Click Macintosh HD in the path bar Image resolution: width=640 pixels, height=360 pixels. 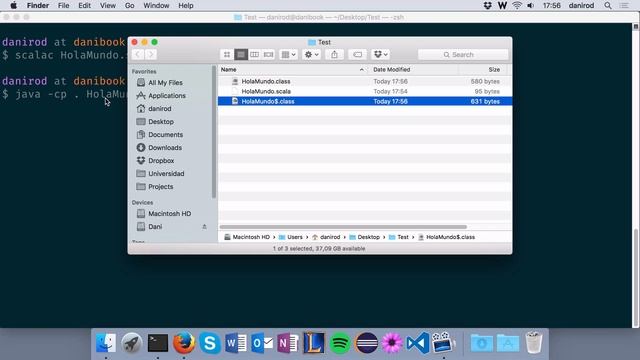click(x=247, y=237)
